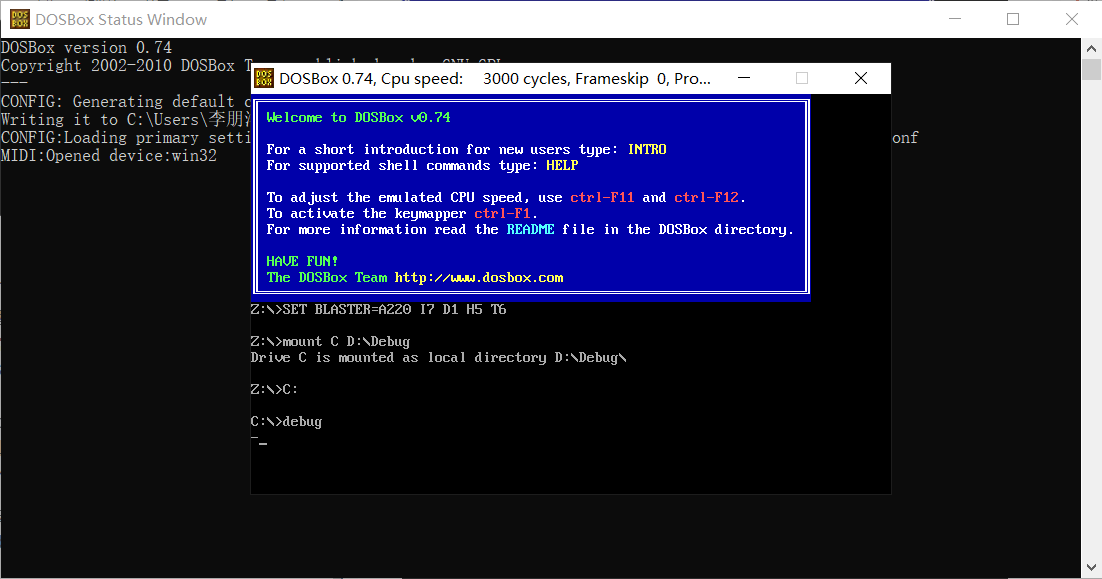Click the DOSBox Status Window title icon
Viewport: 1102px width, 579px height.
[20, 19]
